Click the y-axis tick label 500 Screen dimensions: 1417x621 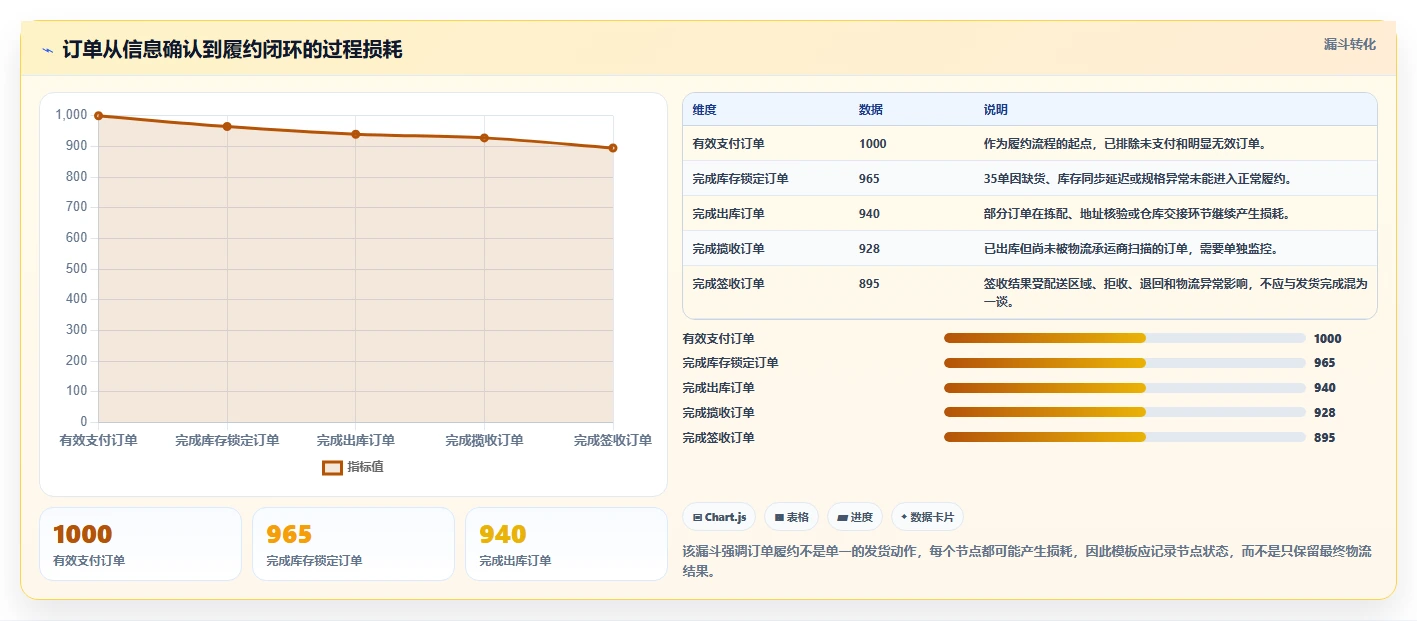[x=77, y=269]
